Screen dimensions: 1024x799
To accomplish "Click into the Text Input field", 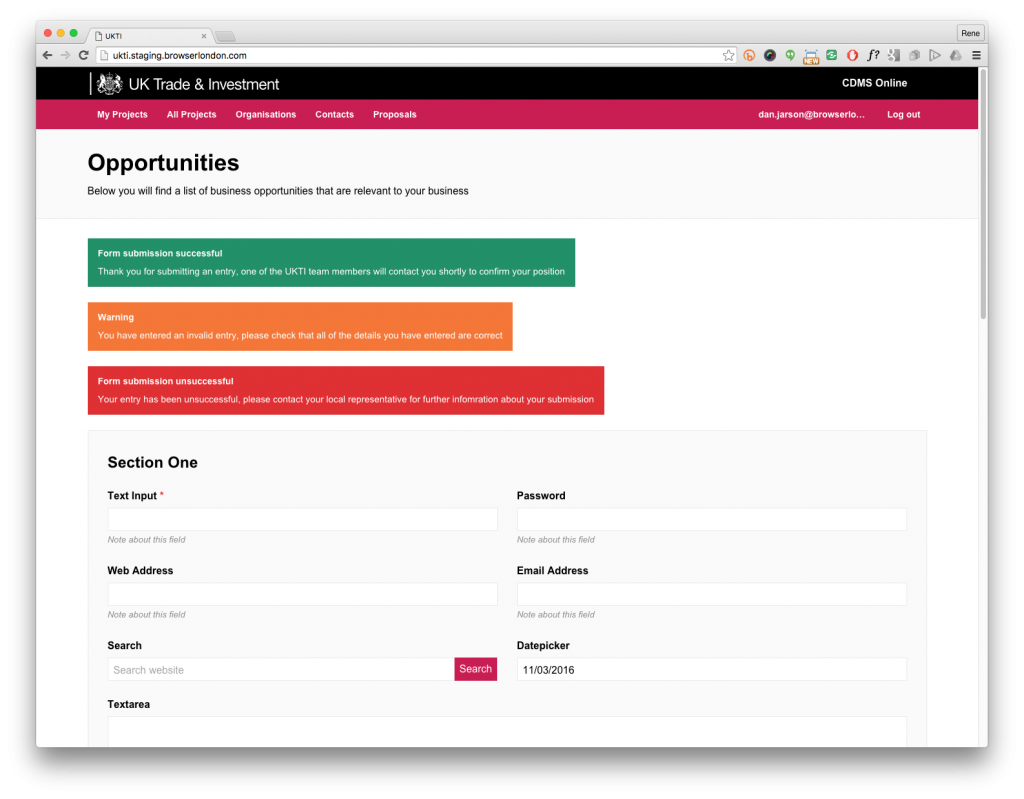I will coord(302,519).
